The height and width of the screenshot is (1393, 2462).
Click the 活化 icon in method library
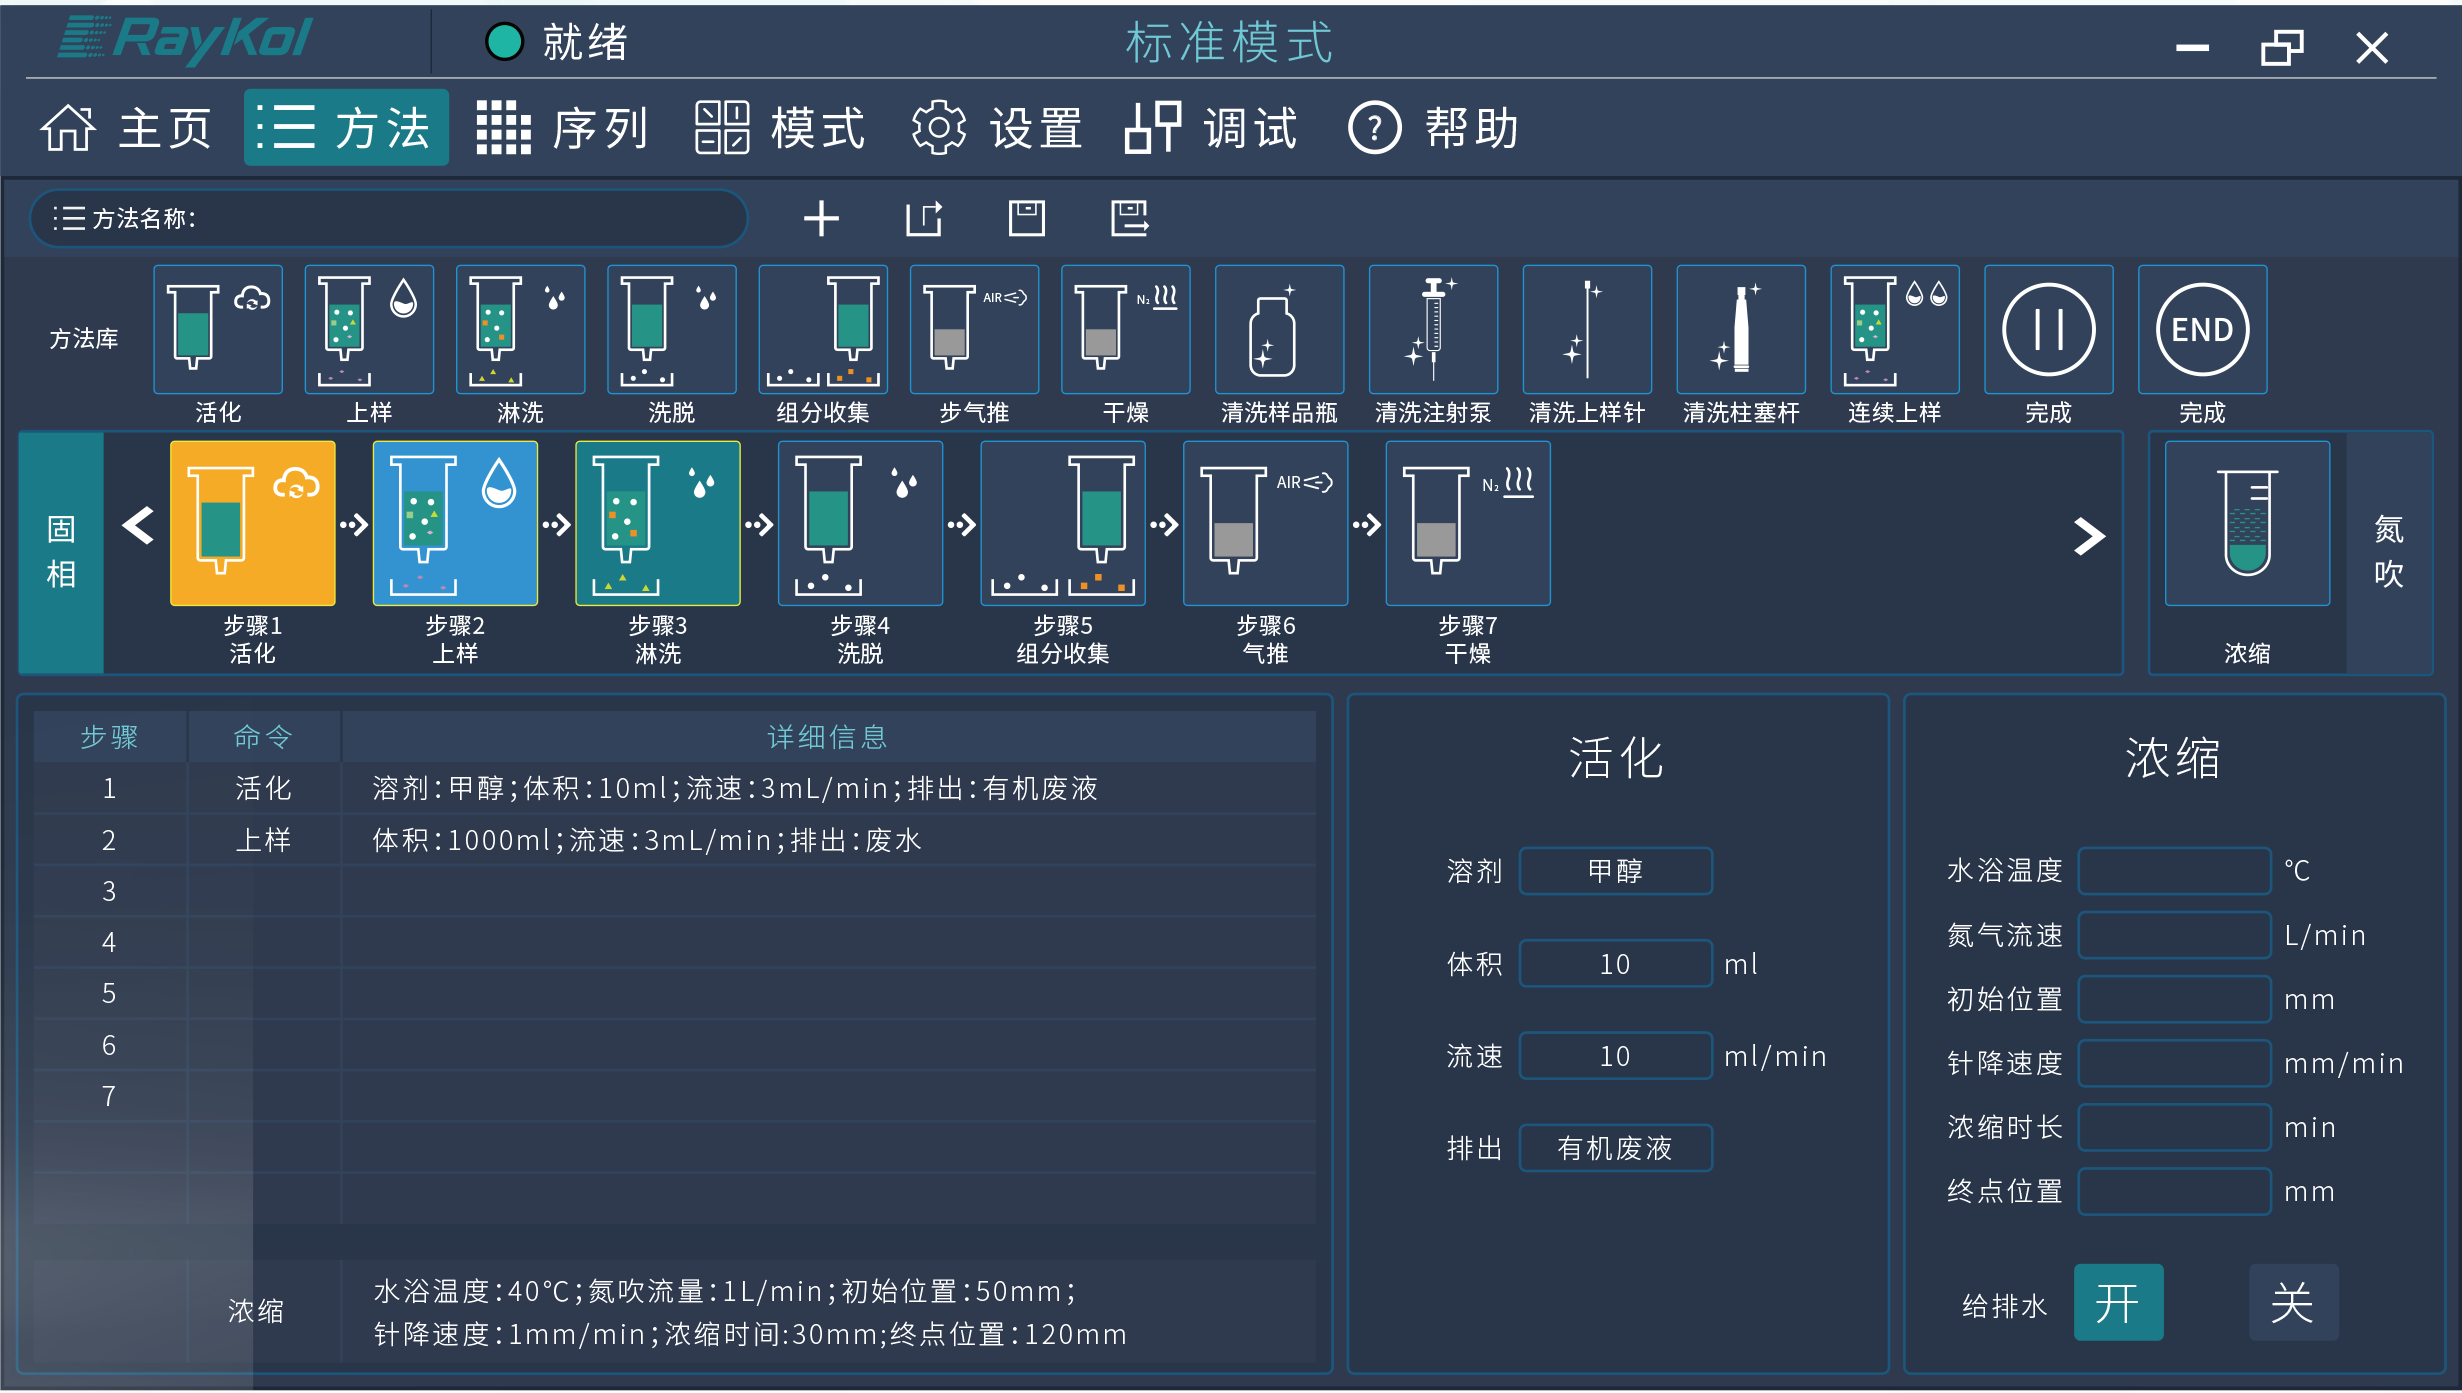click(218, 330)
